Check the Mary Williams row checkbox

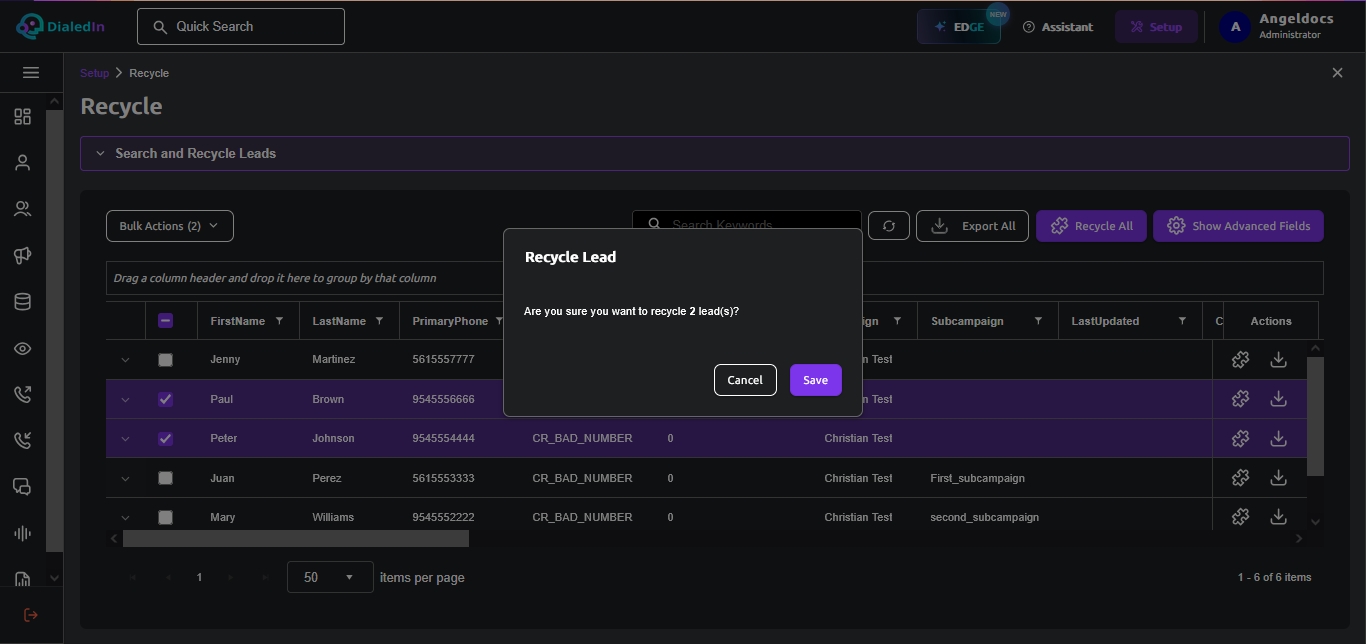[166, 517]
